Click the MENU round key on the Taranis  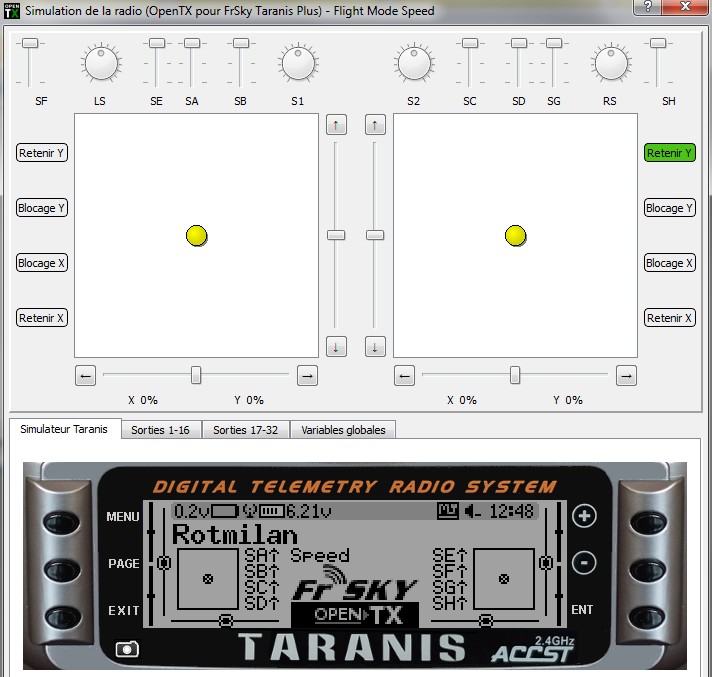point(62,521)
